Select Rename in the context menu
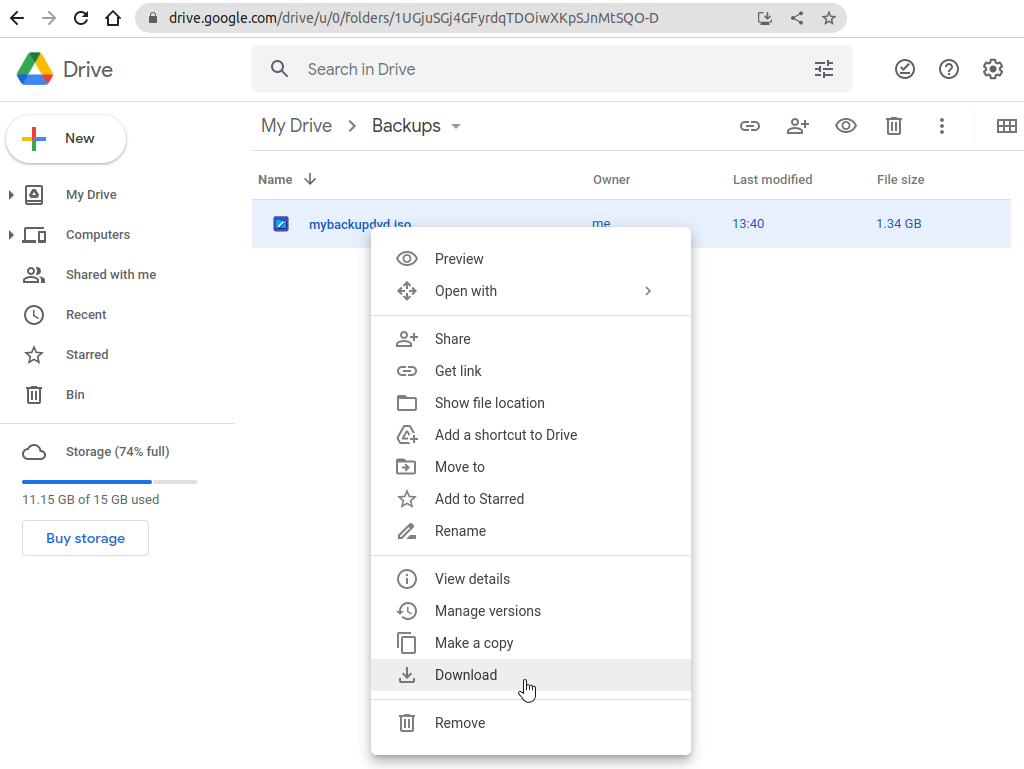The height and width of the screenshot is (769, 1024). 460,531
